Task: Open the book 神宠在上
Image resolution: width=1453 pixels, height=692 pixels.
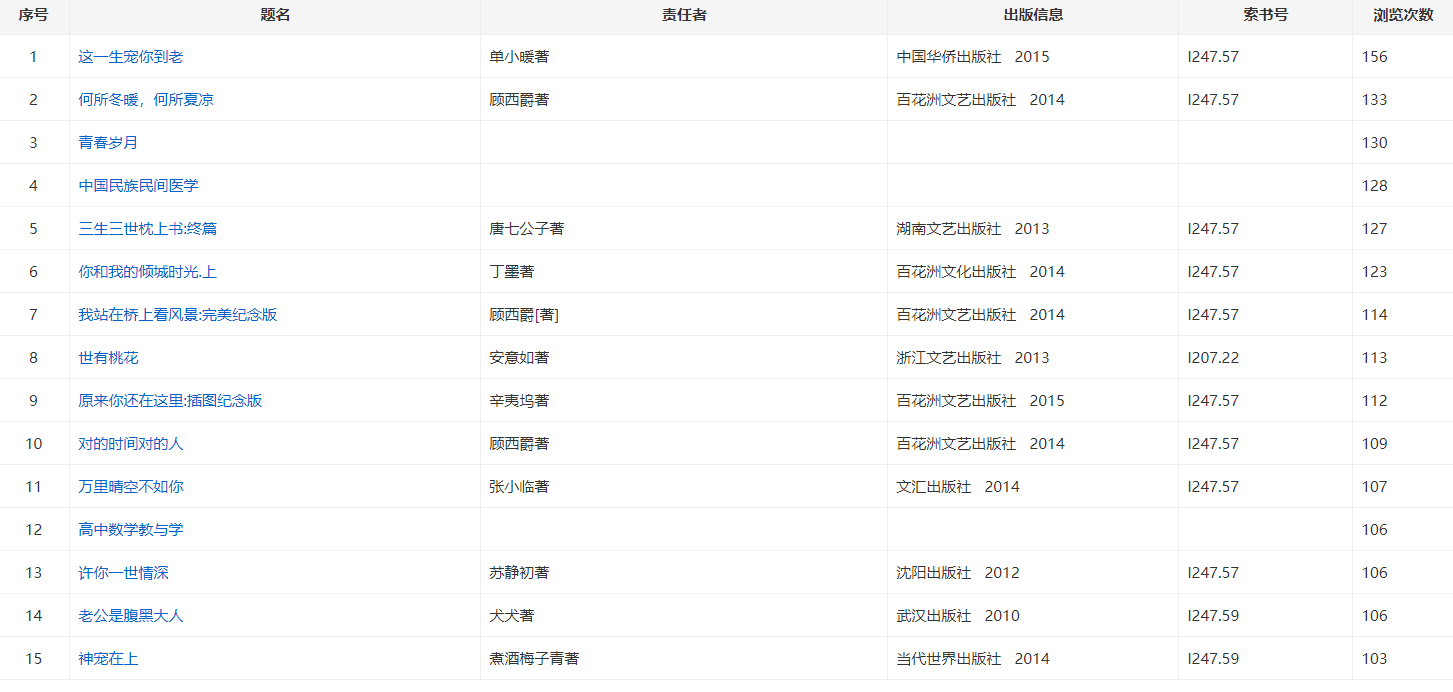Action: click(108, 659)
